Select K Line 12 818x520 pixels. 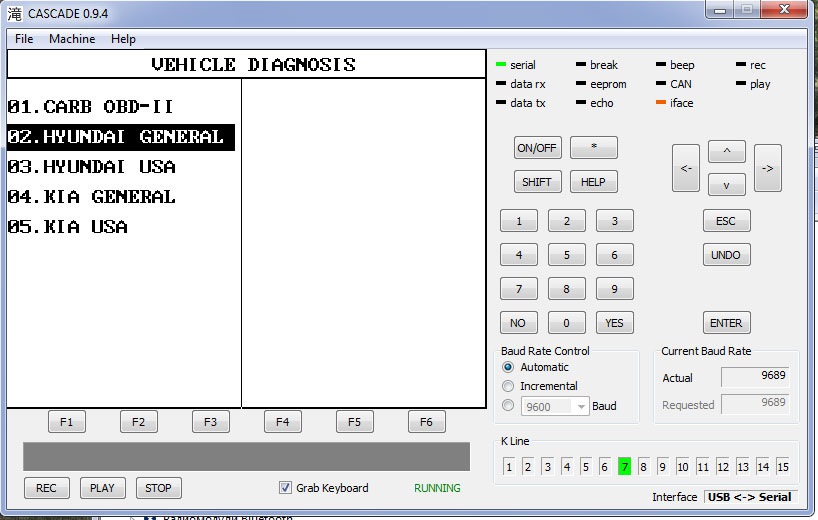(723, 466)
